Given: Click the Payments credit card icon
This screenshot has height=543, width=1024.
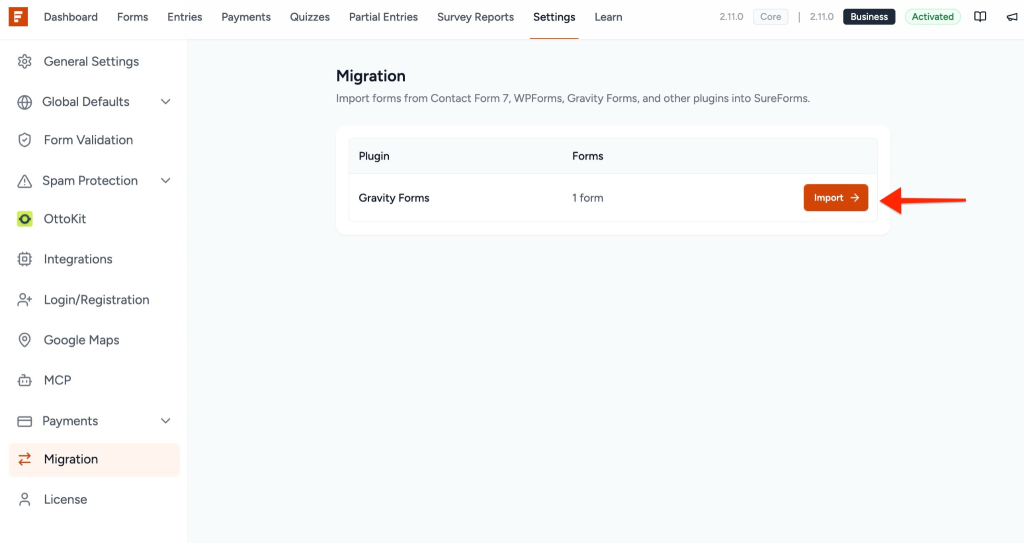Looking at the screenshot, I should point(25,421).
